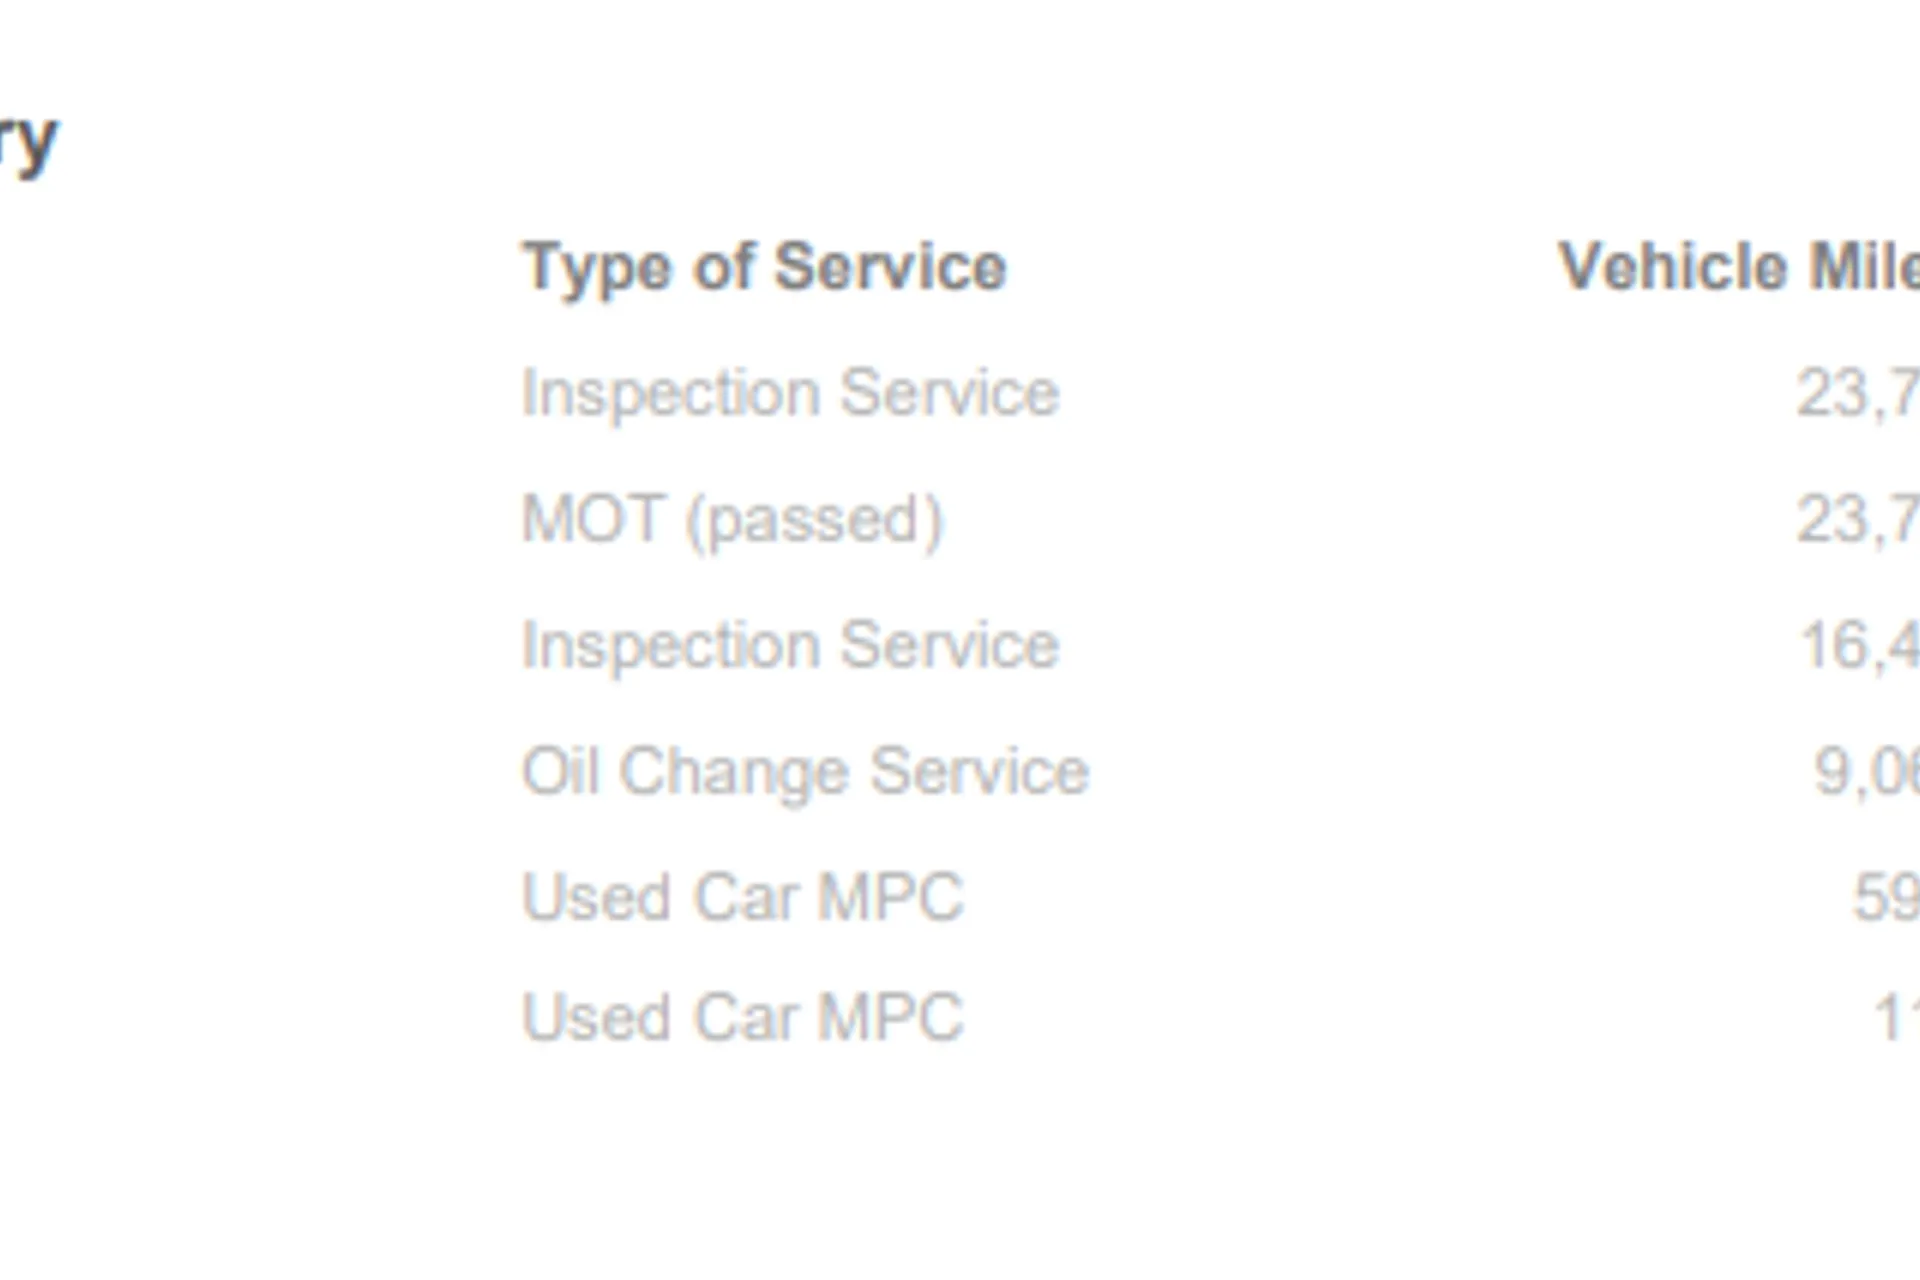The image size is (1920, 1280).
Task: Select the bottom Used Car MPC entry
Action: pyautogui.click(x=742, y=1018)
